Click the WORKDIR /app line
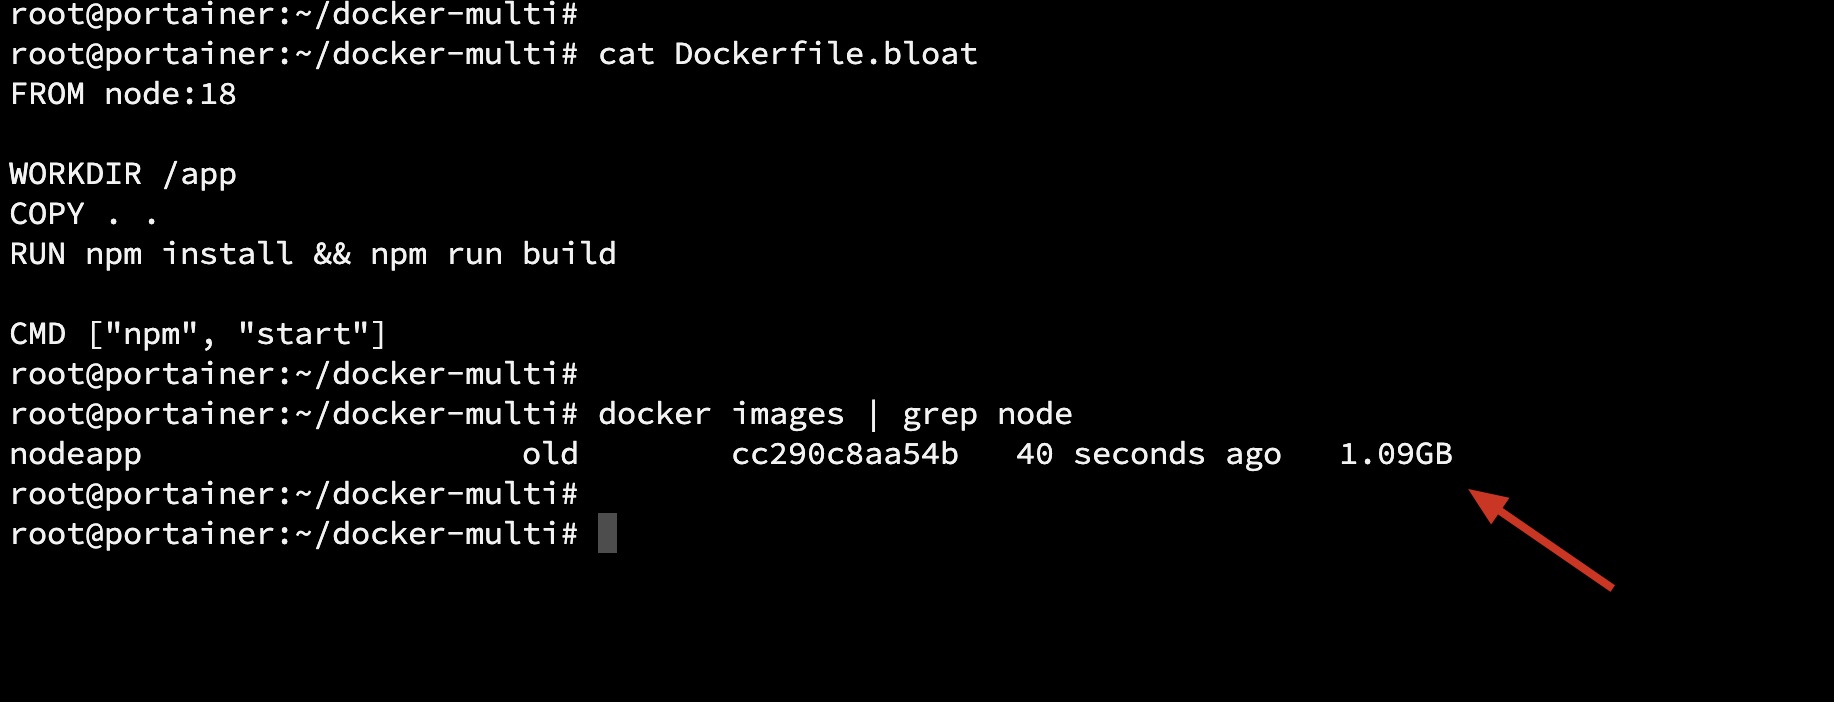Viewport: 1834px width, 702px height. [123, 175]
